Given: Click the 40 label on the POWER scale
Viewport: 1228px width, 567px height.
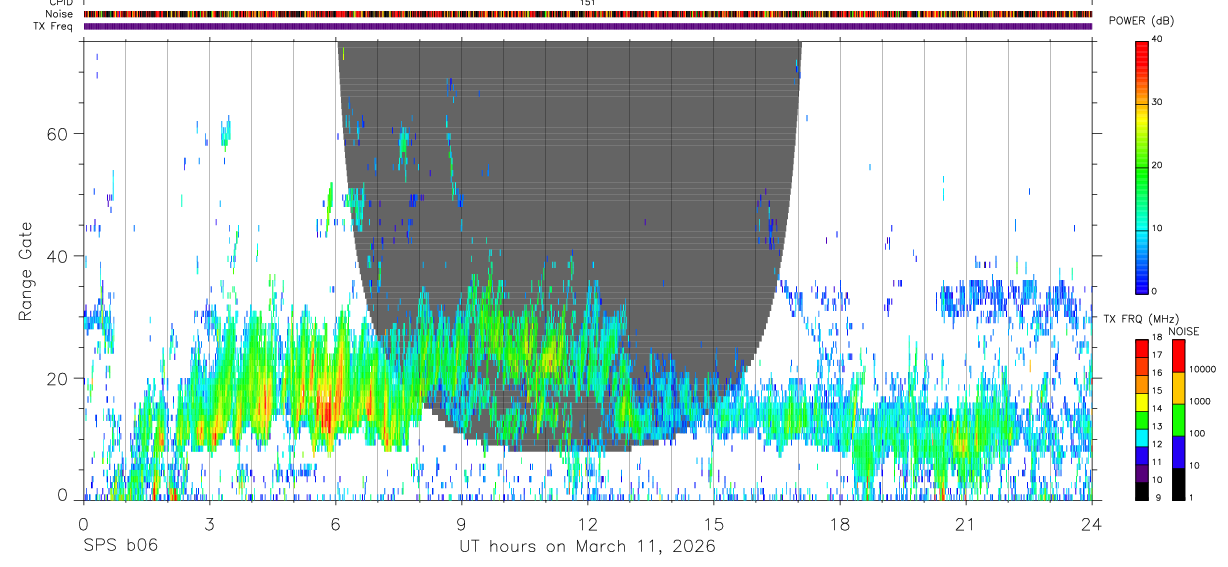Looking at the screenshot, I should pos(1156,40).
